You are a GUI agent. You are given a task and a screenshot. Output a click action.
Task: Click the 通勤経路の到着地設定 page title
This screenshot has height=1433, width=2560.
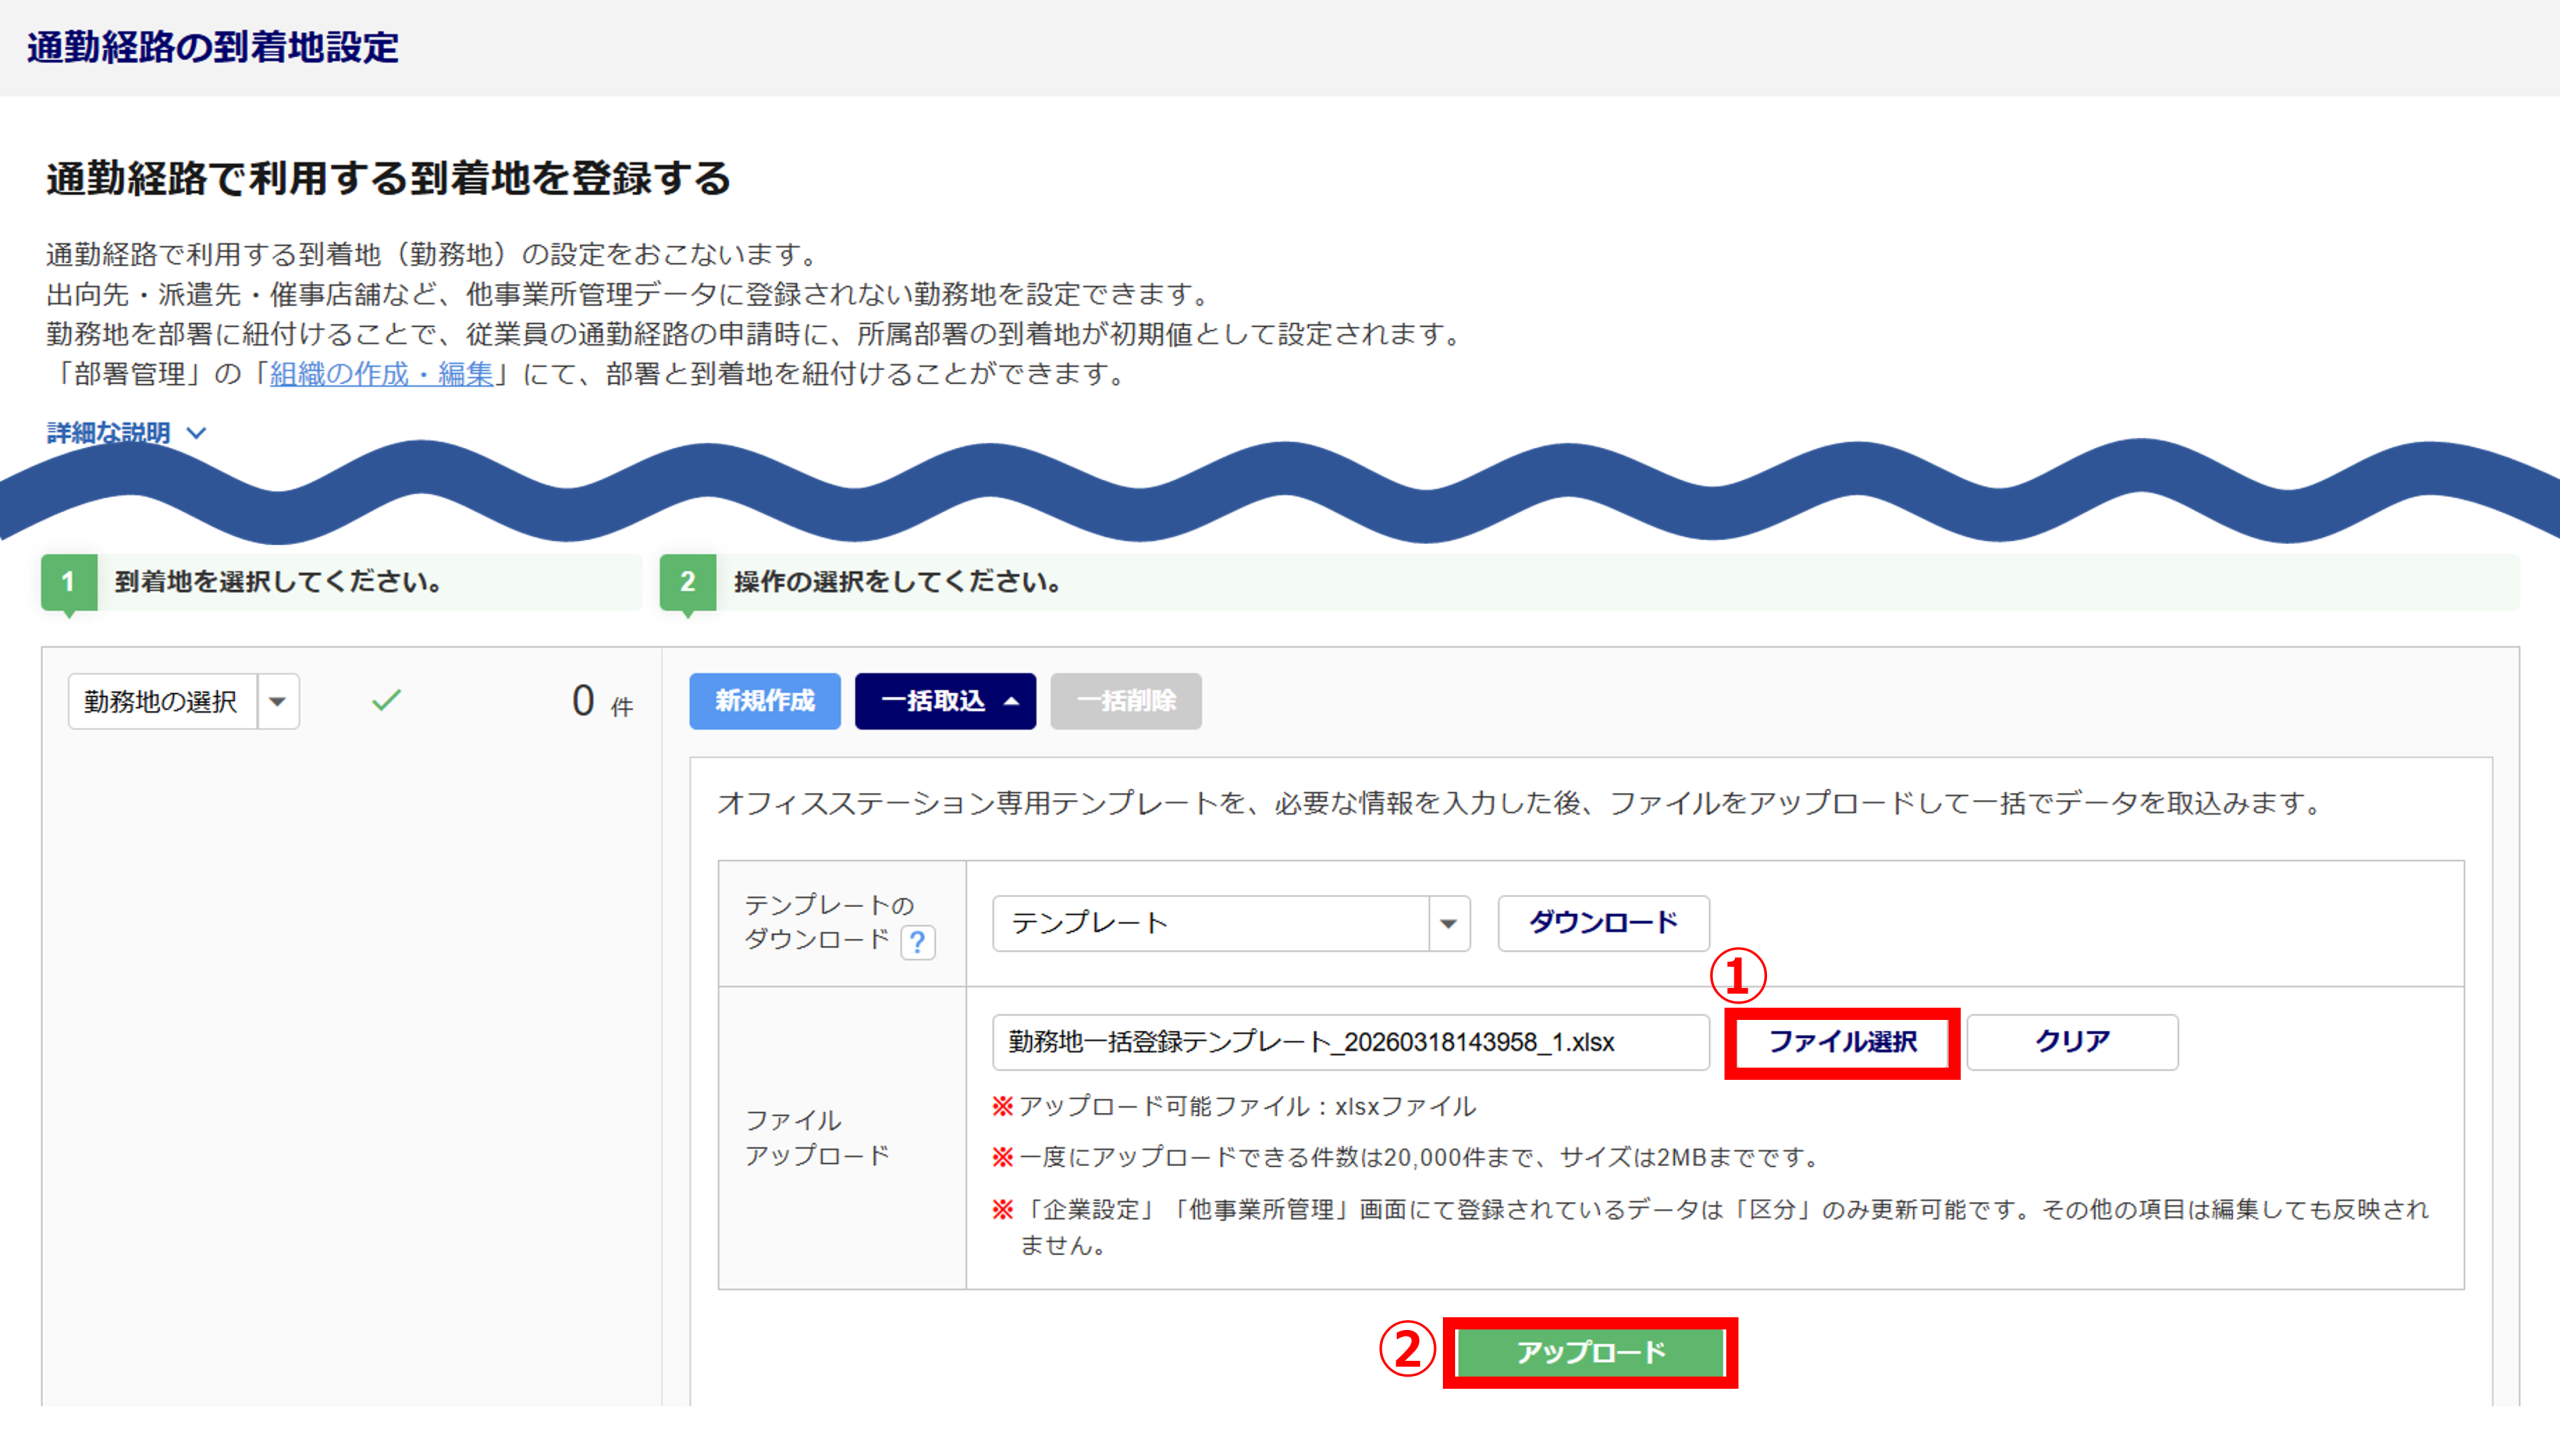[212, 47]
